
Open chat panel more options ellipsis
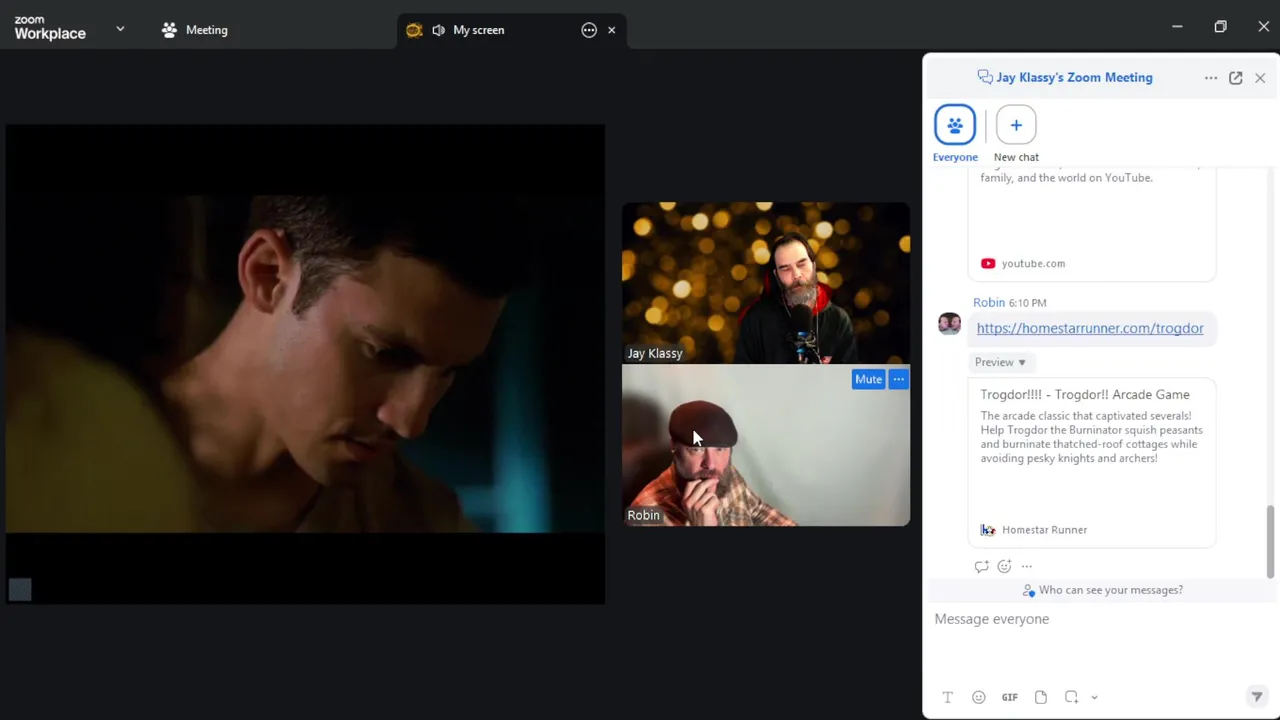(1211, 78)
